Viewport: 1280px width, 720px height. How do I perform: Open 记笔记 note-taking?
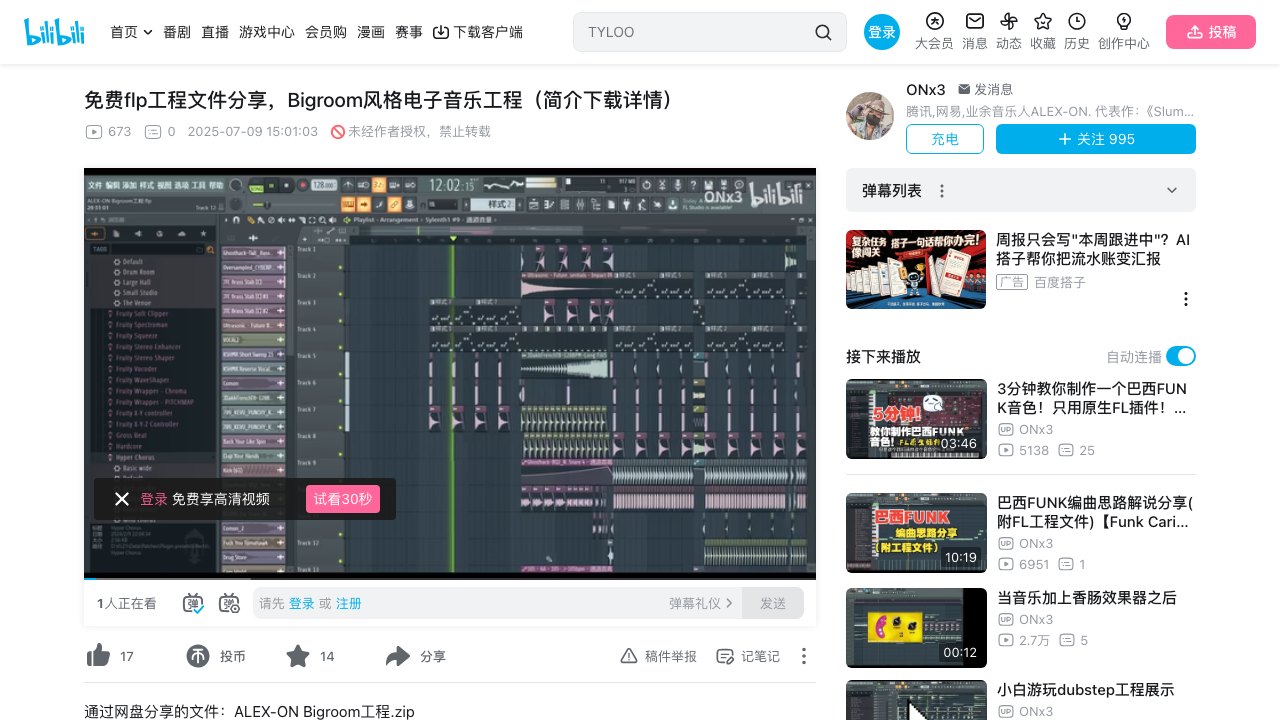pos(748,656)
